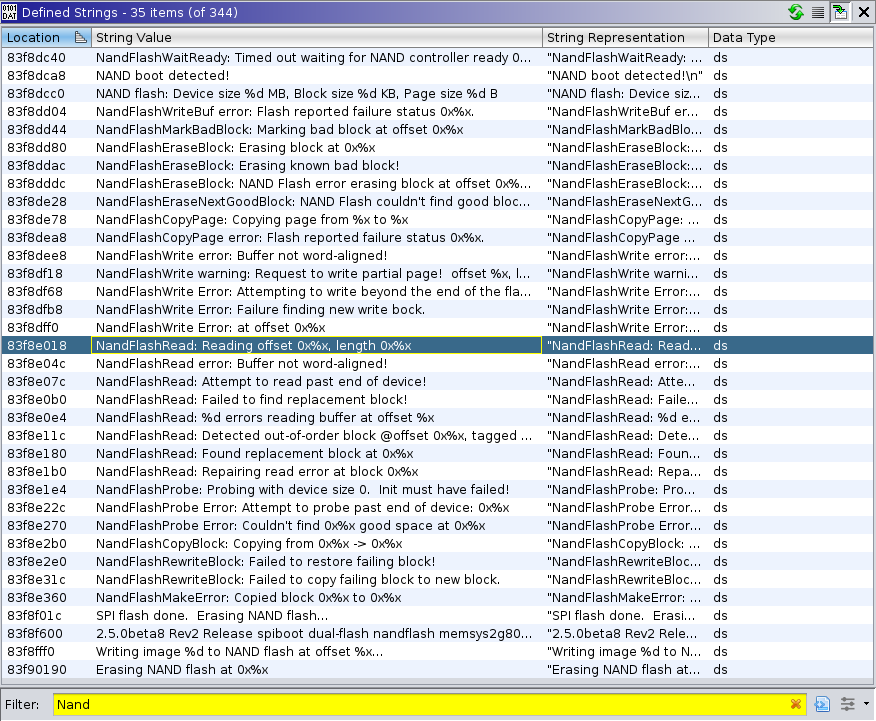Select '2.5.0beta8 Rev2 Release spiboot' row
Viewport: 876px width, 721px height.
click(437, 633)
